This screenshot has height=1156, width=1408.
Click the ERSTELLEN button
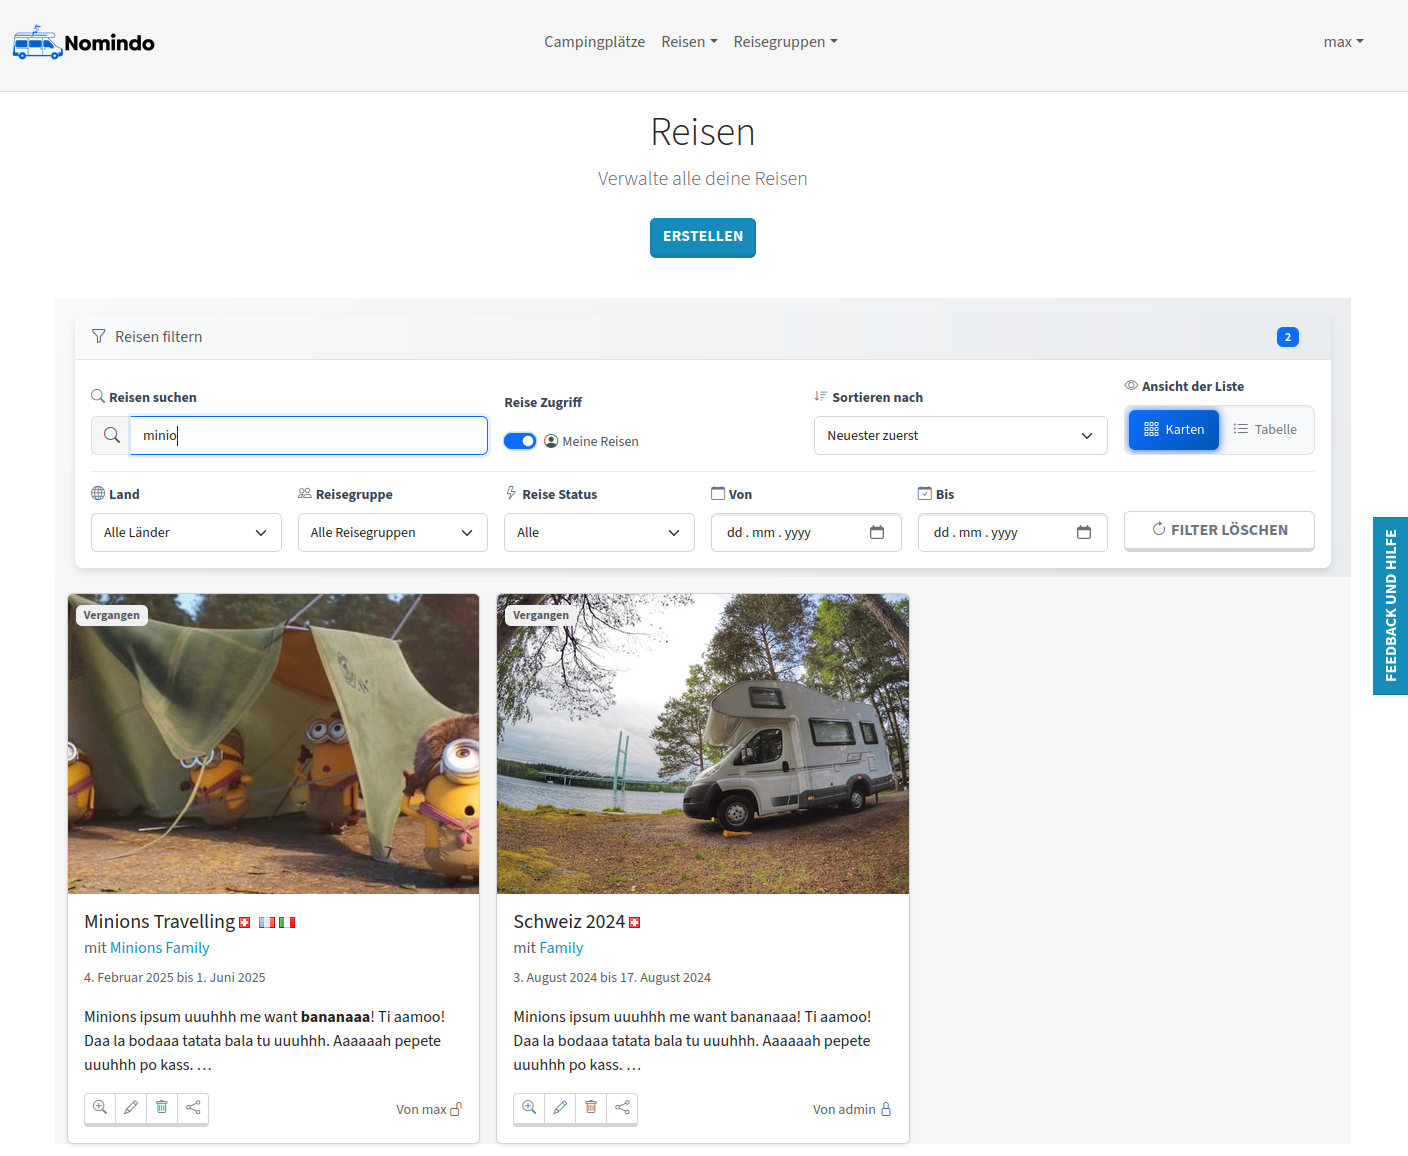coord(703,237)
